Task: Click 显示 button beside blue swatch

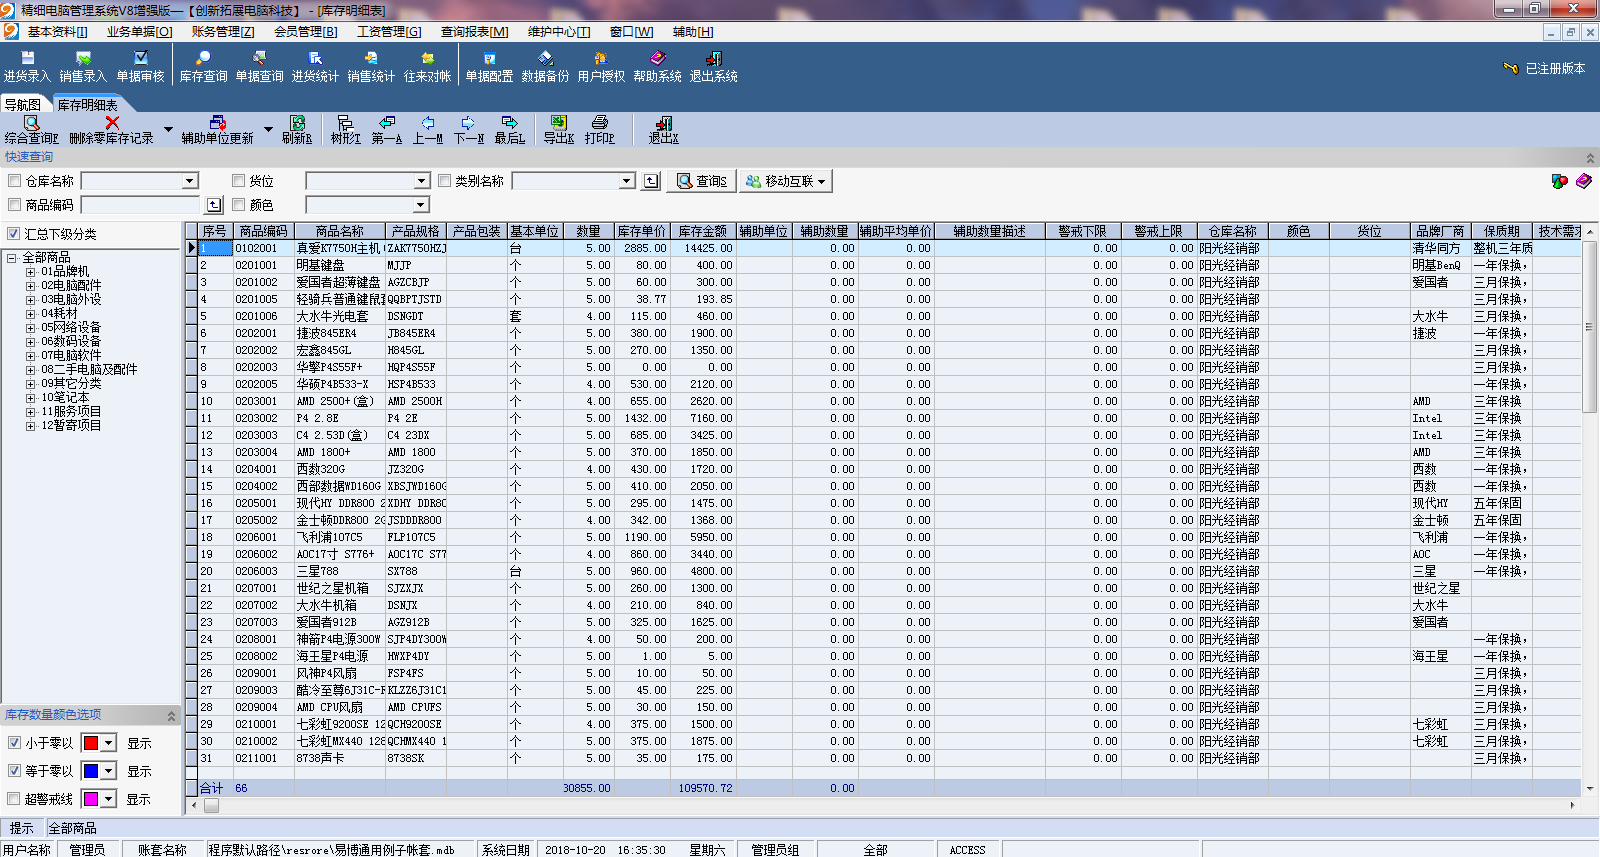Action: pyautogui.click(x=139, y=772)
